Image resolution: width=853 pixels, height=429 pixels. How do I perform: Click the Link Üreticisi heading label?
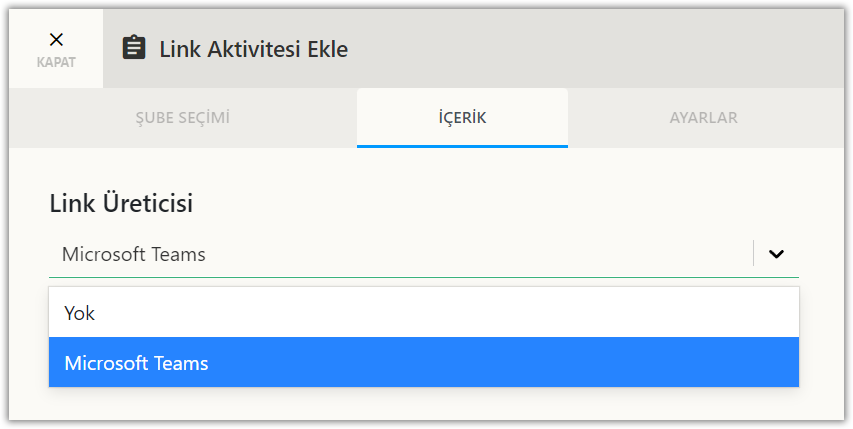(121, 203)
